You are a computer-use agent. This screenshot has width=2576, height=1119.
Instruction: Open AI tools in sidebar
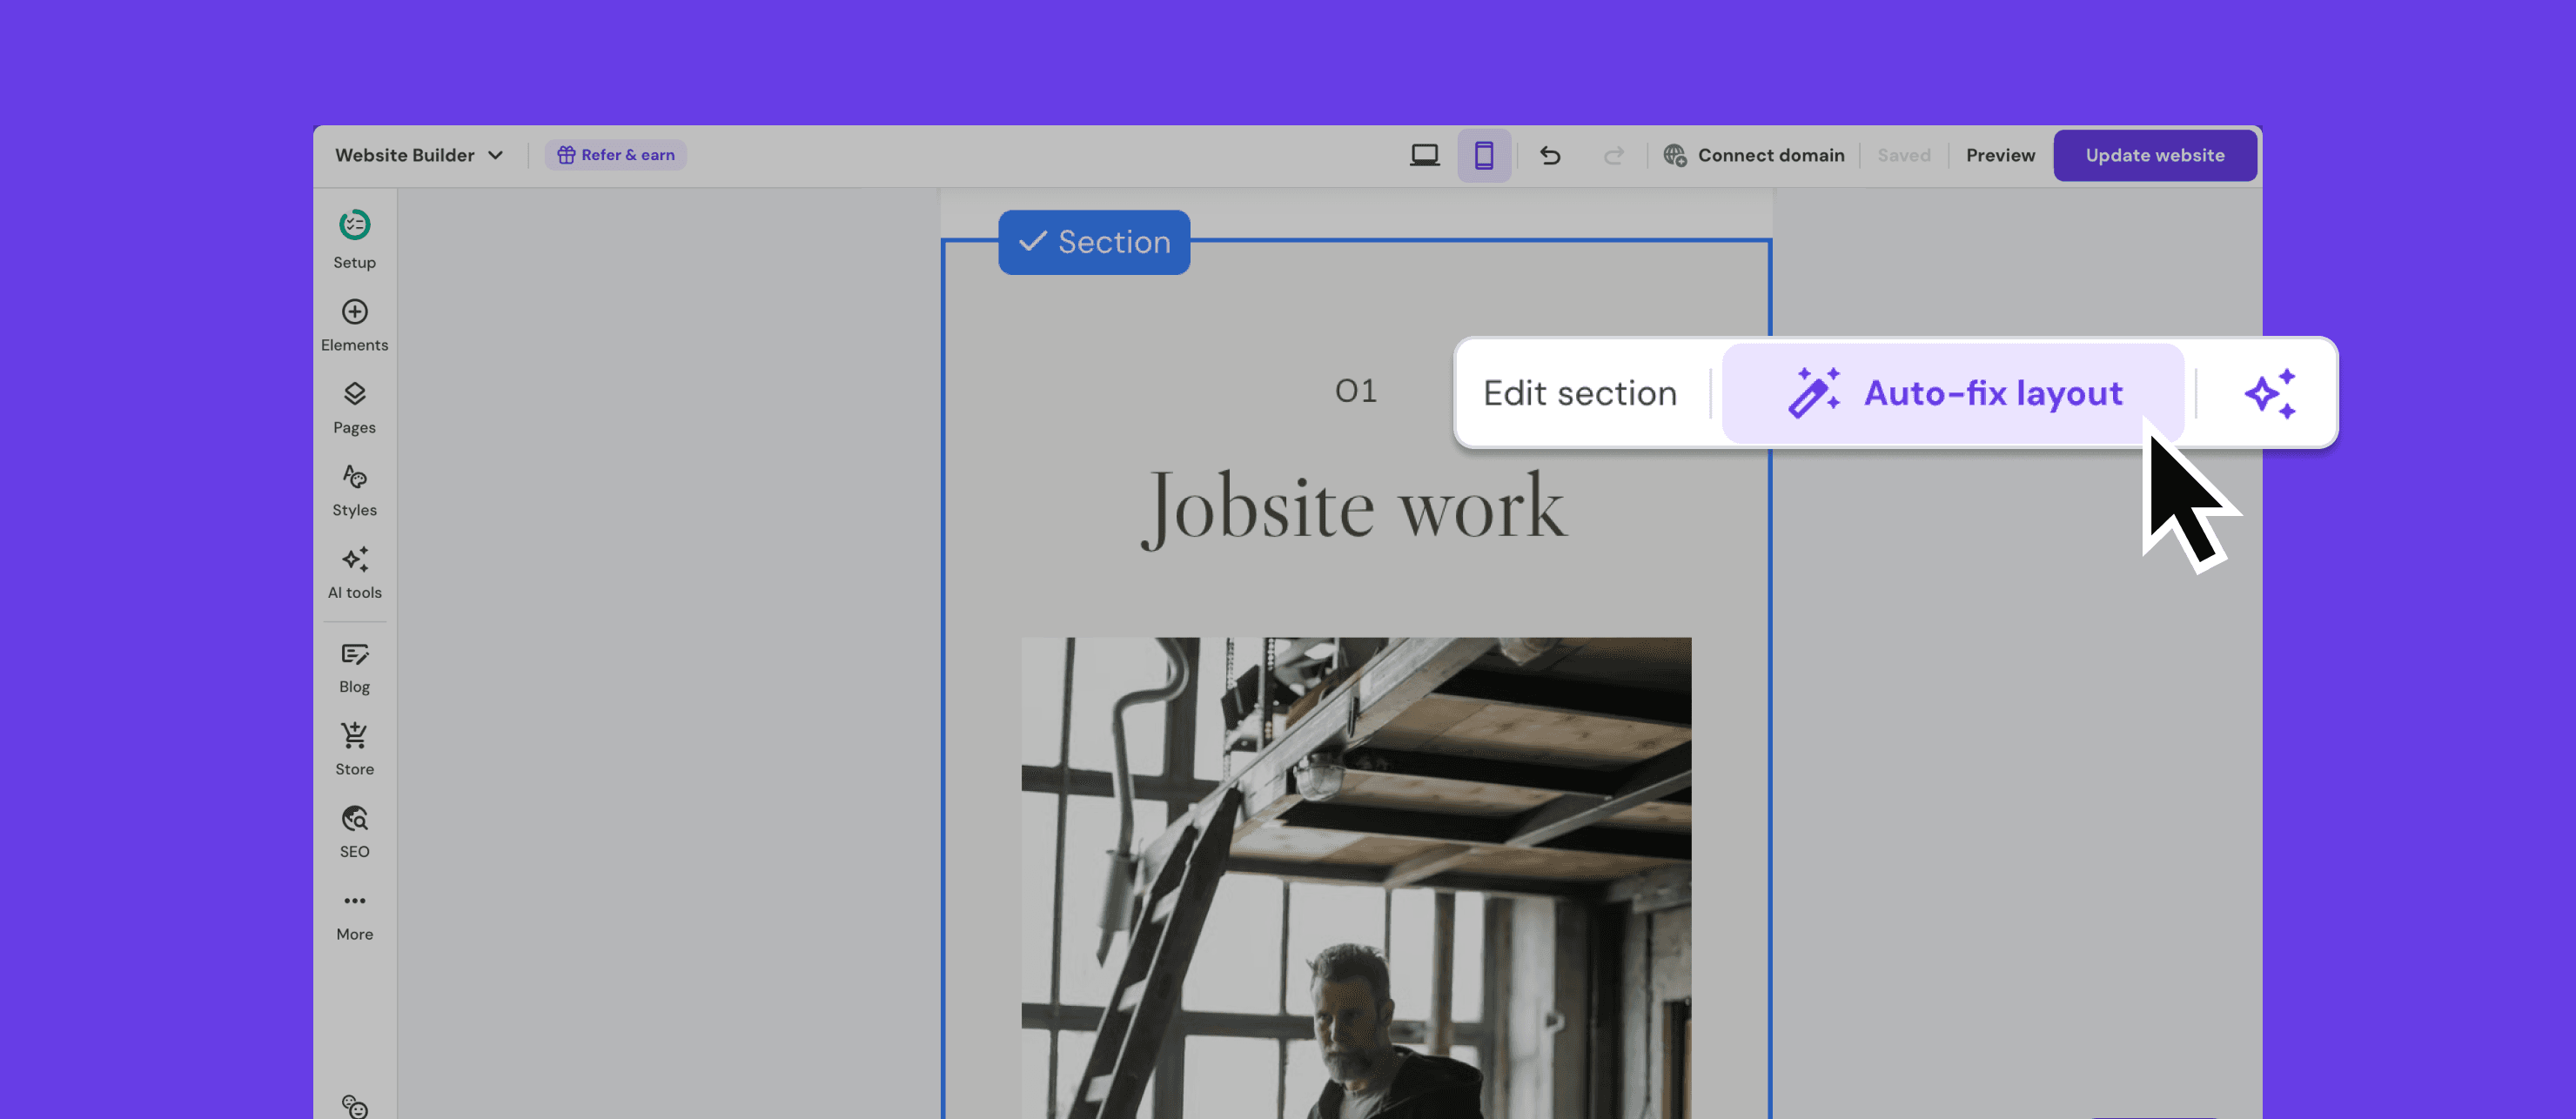(354, 560)
